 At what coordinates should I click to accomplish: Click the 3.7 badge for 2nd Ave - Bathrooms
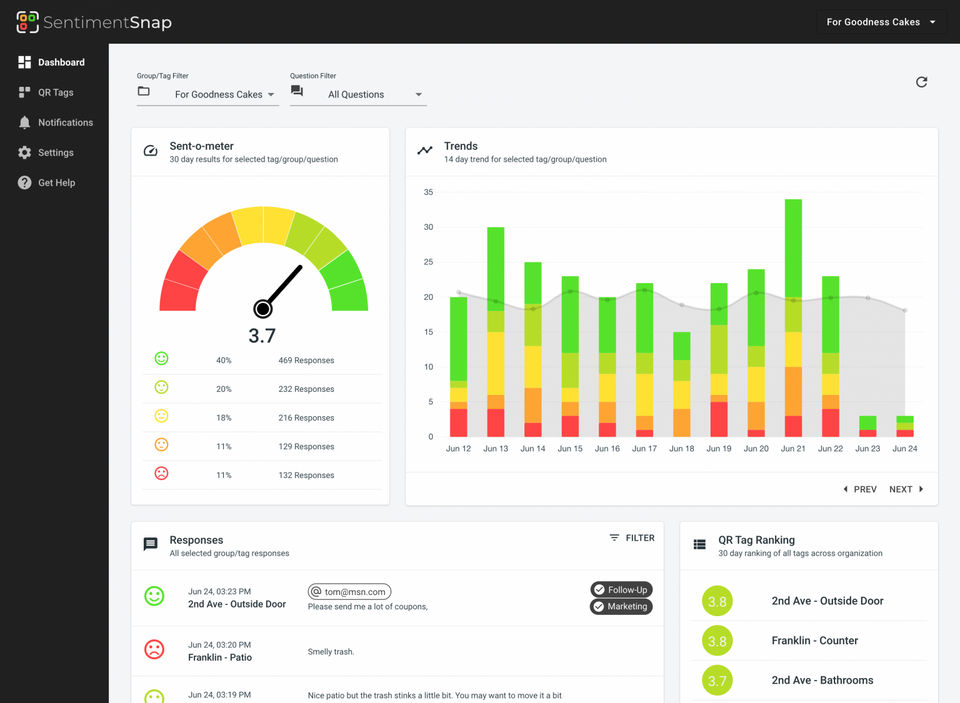[x=717, y=680]
